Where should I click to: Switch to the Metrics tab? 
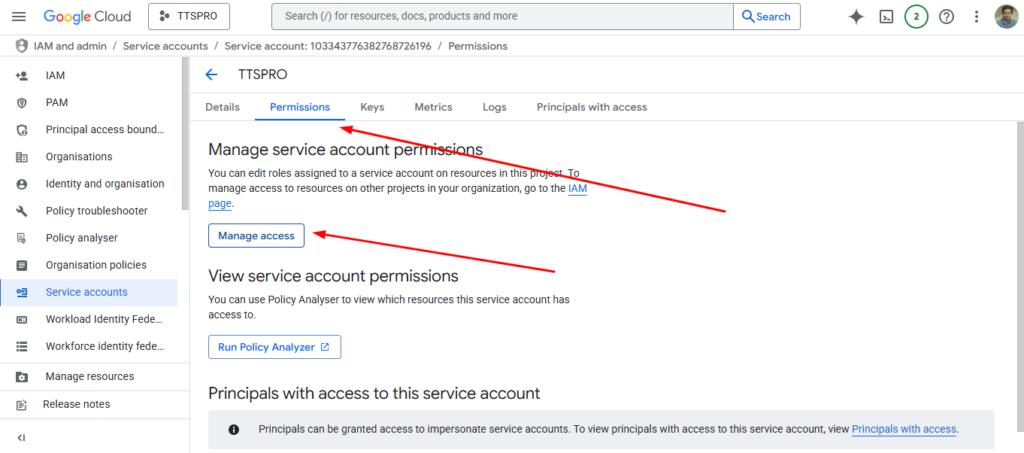[433, 107]
